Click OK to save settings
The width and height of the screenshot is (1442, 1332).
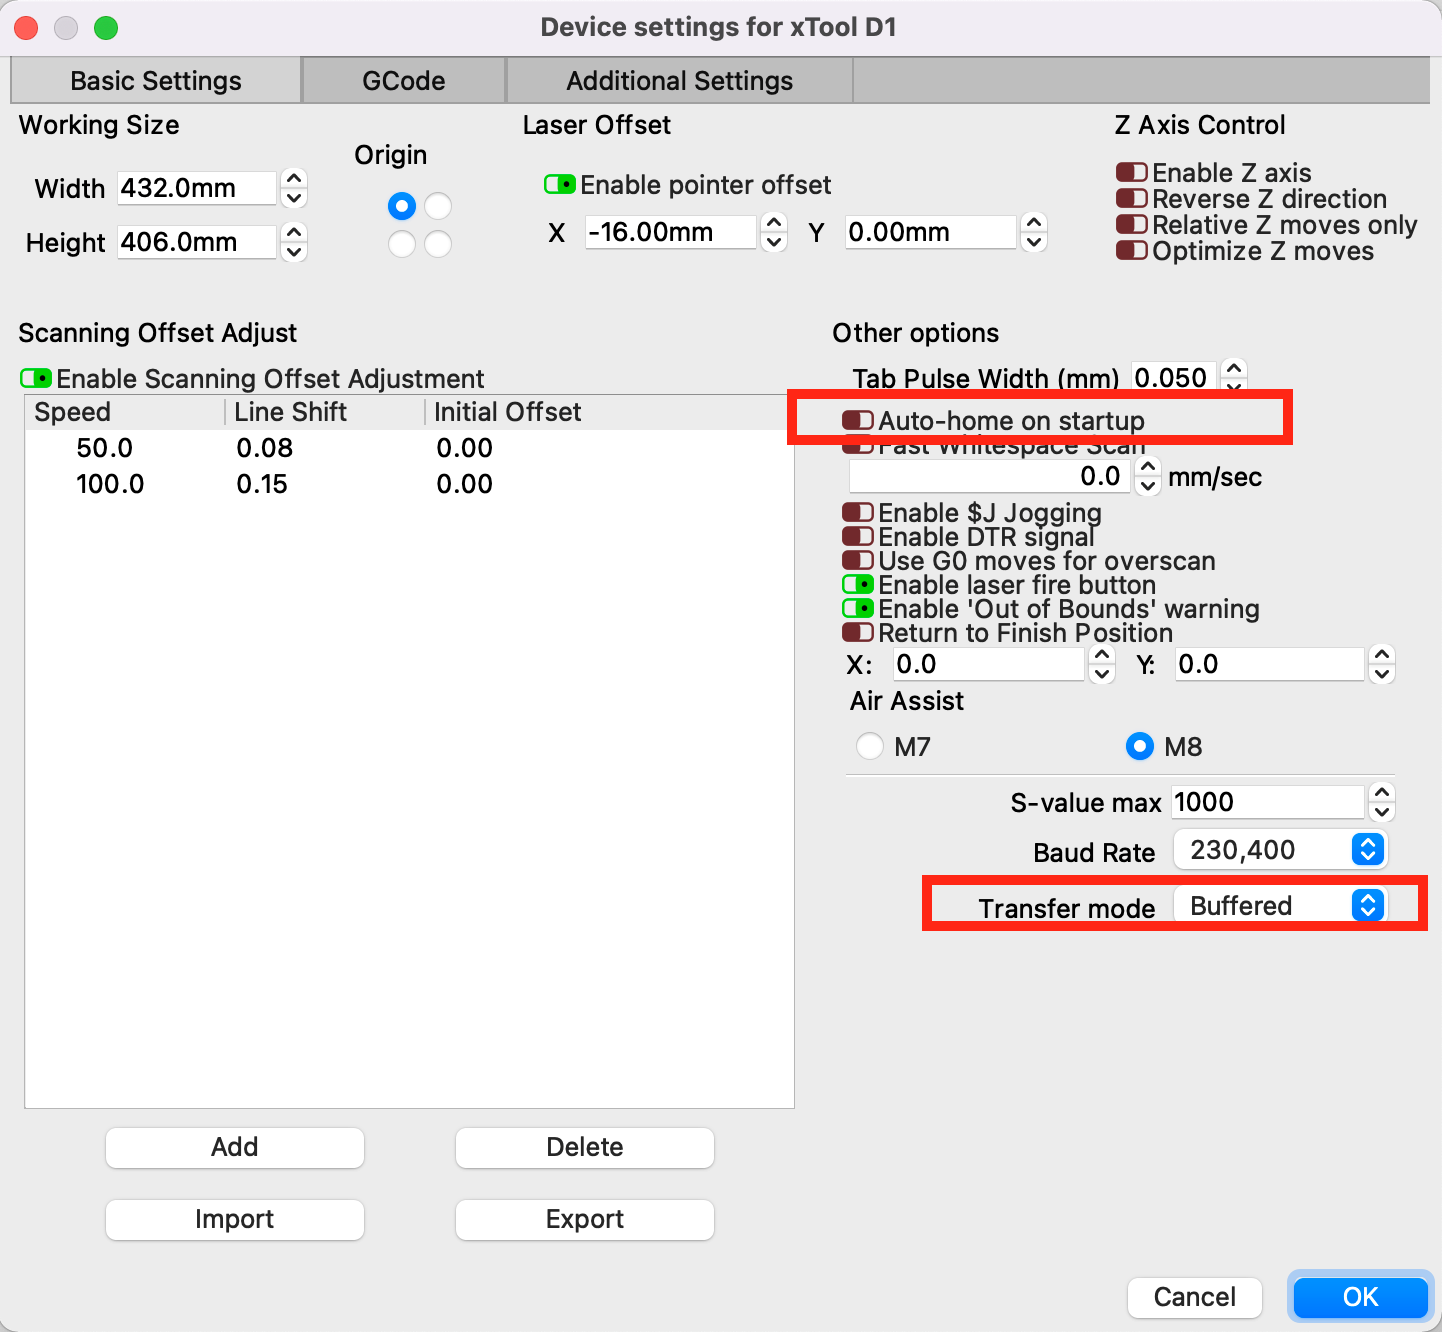[x=1361, y=1297]
